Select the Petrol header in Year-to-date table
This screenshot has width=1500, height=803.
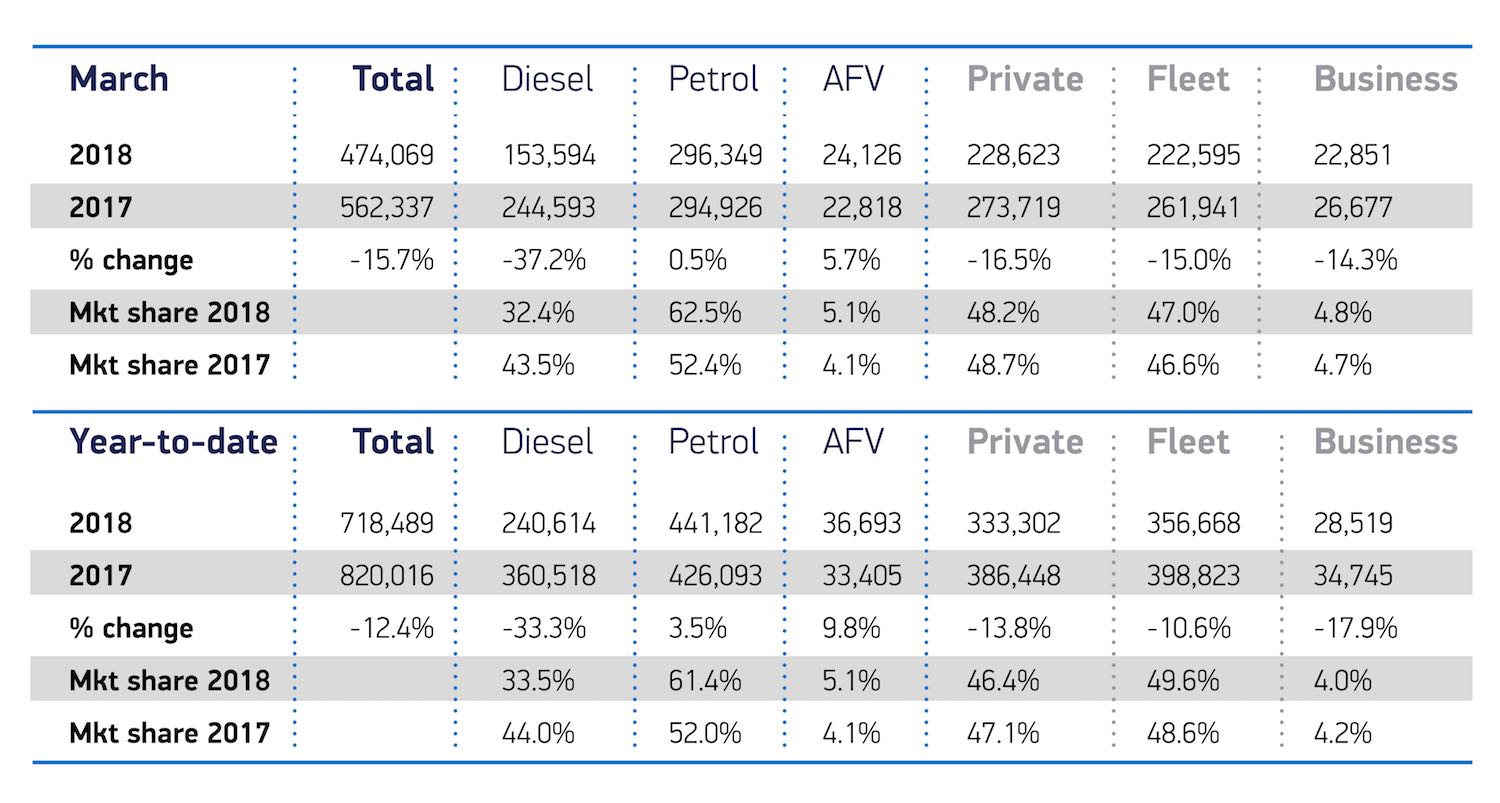(x=714, y=442)
